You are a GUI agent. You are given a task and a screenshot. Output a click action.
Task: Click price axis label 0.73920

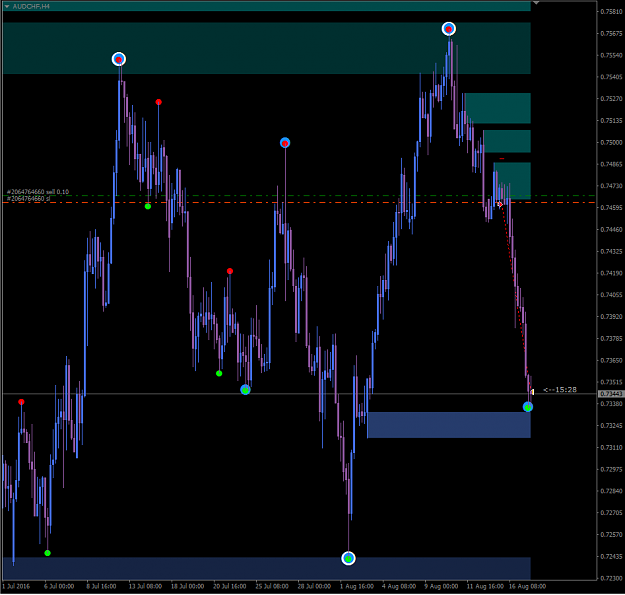pyautogui.click(x=611, y=317)
